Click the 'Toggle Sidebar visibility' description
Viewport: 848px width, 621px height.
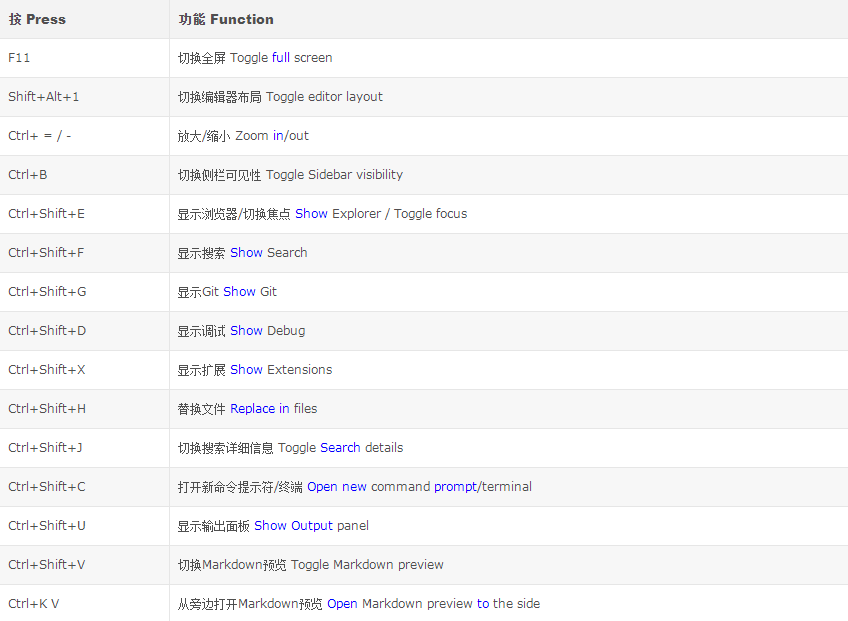coord(334,175)
